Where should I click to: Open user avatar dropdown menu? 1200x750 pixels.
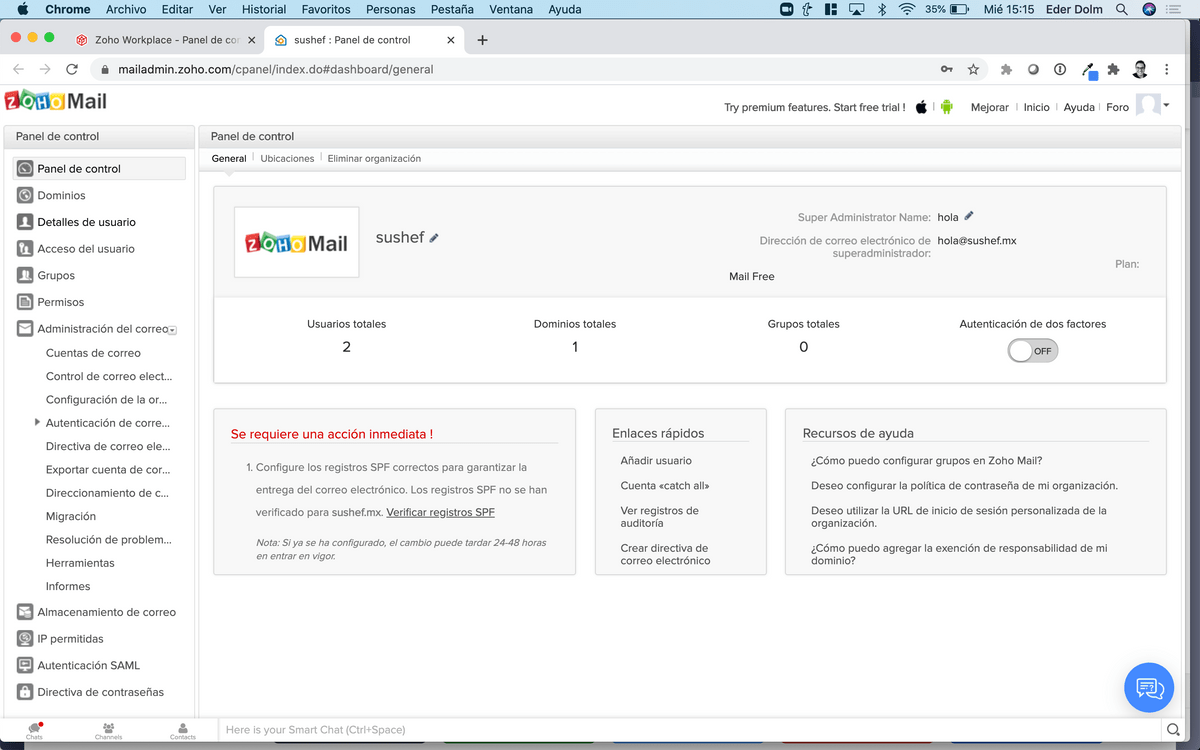tap(1153, 106)
